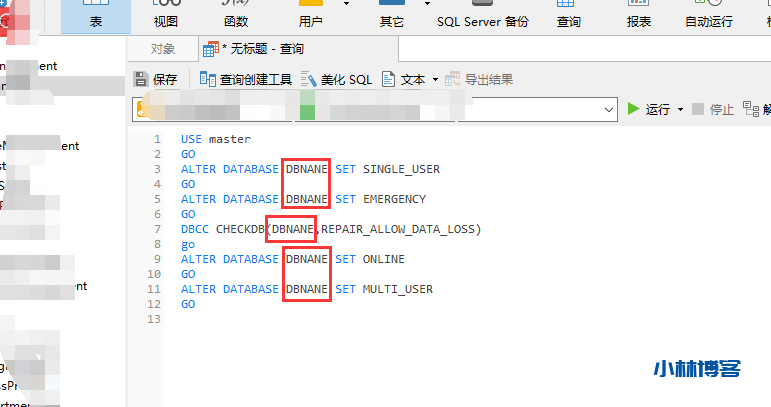Click the 保存 (Save) button
This screenshot has height=407, width=771.
(156, 79)
